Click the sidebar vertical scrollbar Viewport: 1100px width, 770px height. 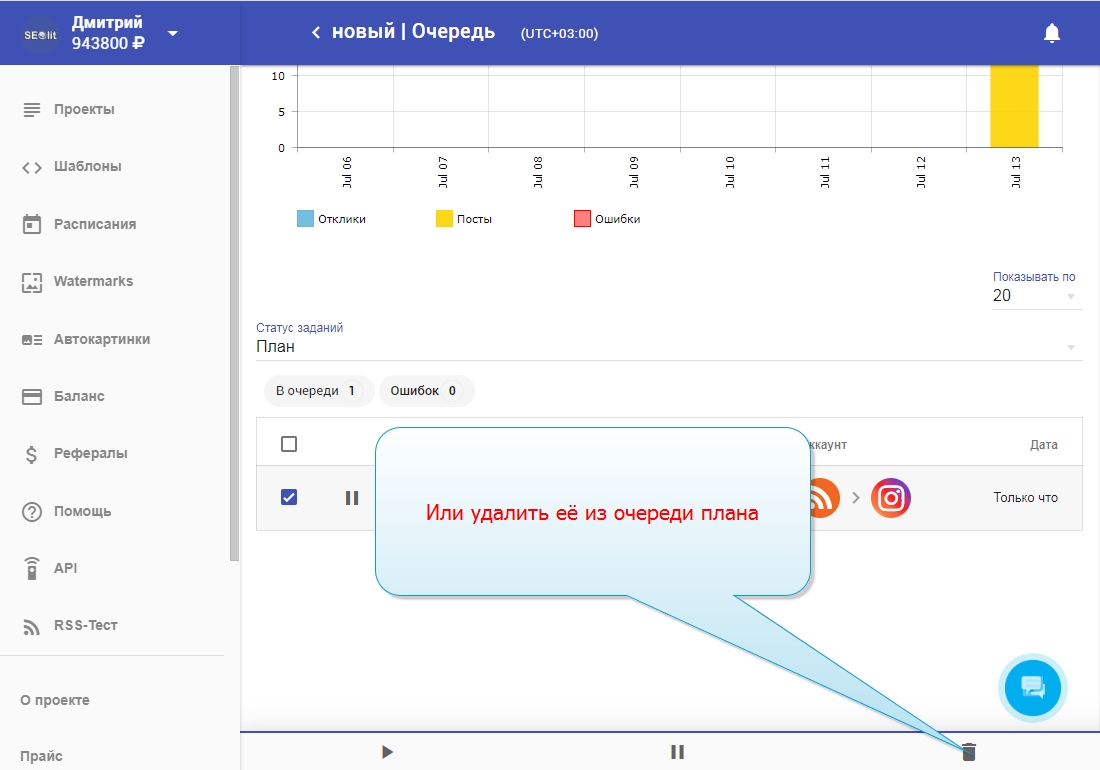(234, 300)
